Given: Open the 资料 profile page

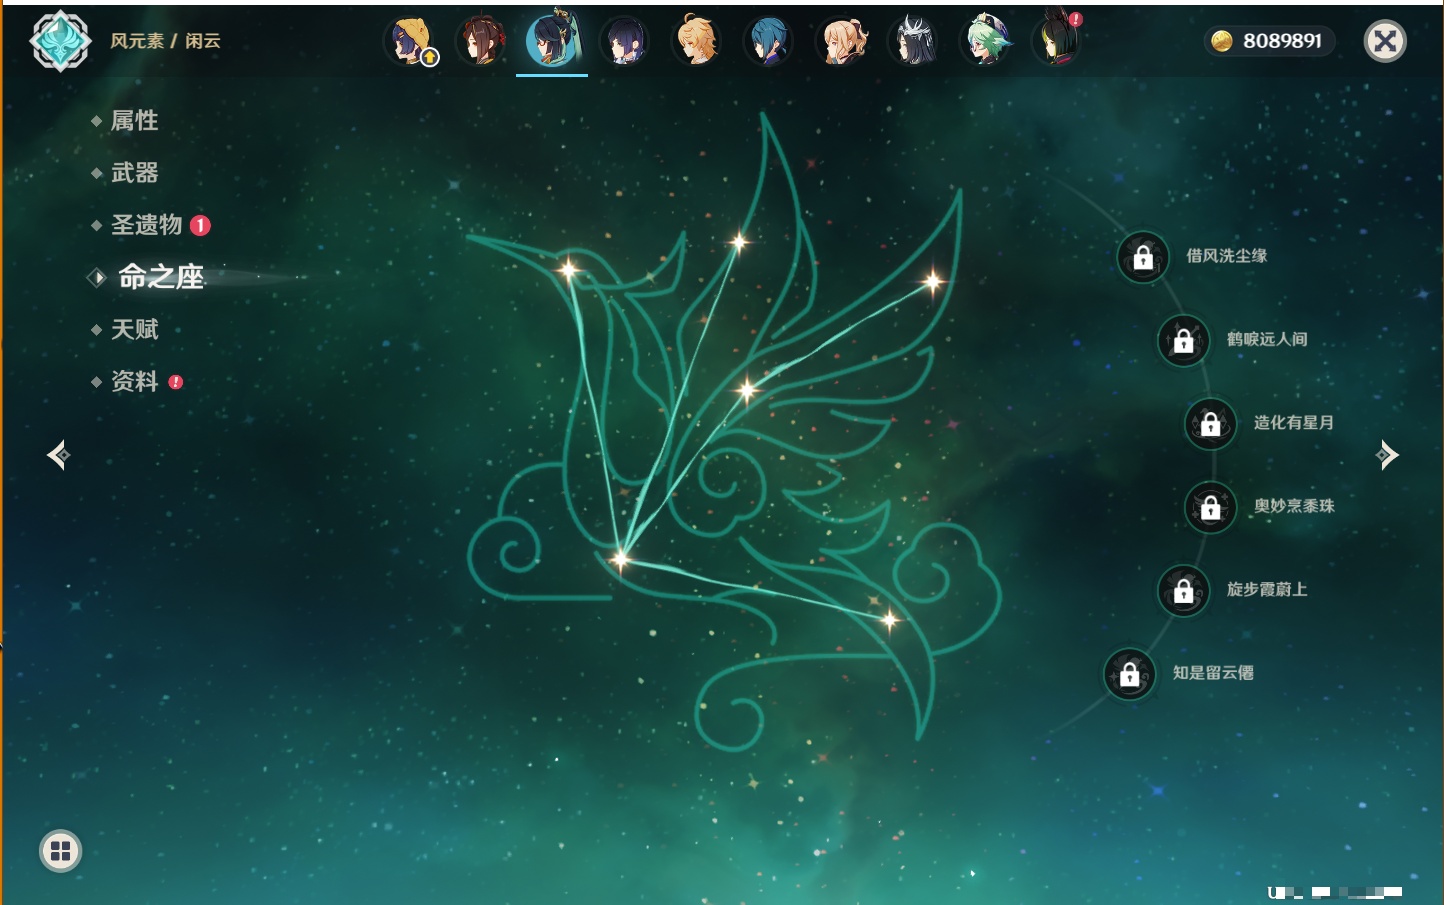Looking at the screenshot, I should pos(137,381).
